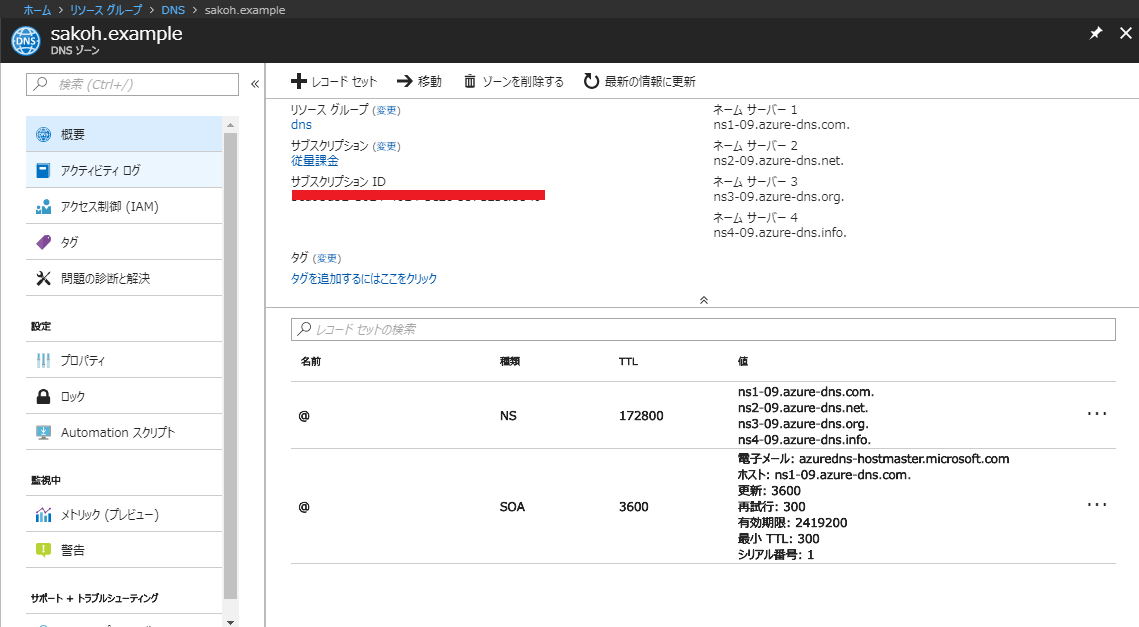Open the ロック settings item
This screenshot has width=1139, height=627.
coord(123,396)
